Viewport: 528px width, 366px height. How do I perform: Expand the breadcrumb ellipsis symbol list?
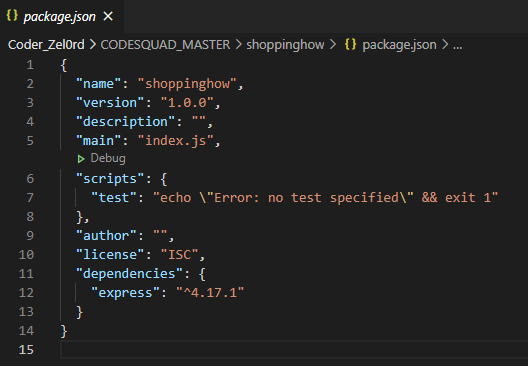[x=457, y=45]
